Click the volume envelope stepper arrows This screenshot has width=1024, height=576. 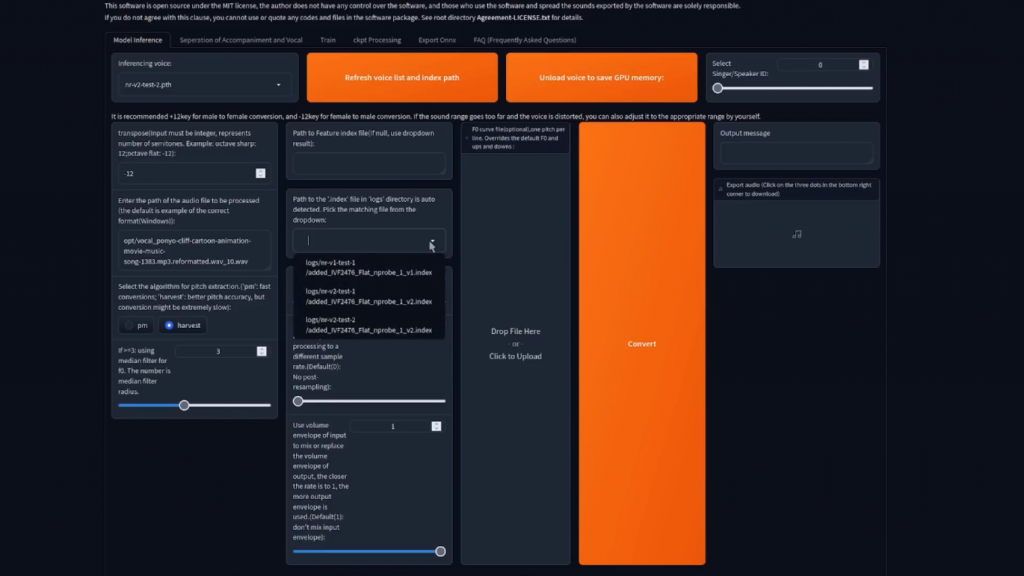pyautogui.click(x=436, y=426)
